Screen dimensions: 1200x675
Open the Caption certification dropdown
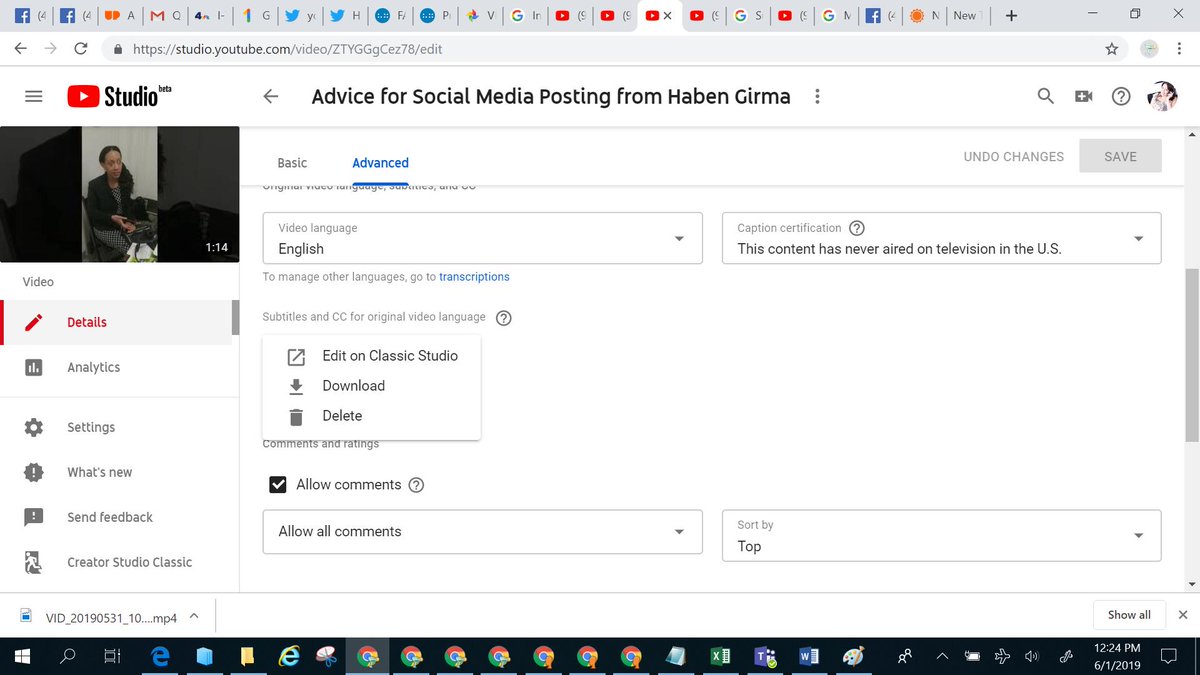point(1138,238)
